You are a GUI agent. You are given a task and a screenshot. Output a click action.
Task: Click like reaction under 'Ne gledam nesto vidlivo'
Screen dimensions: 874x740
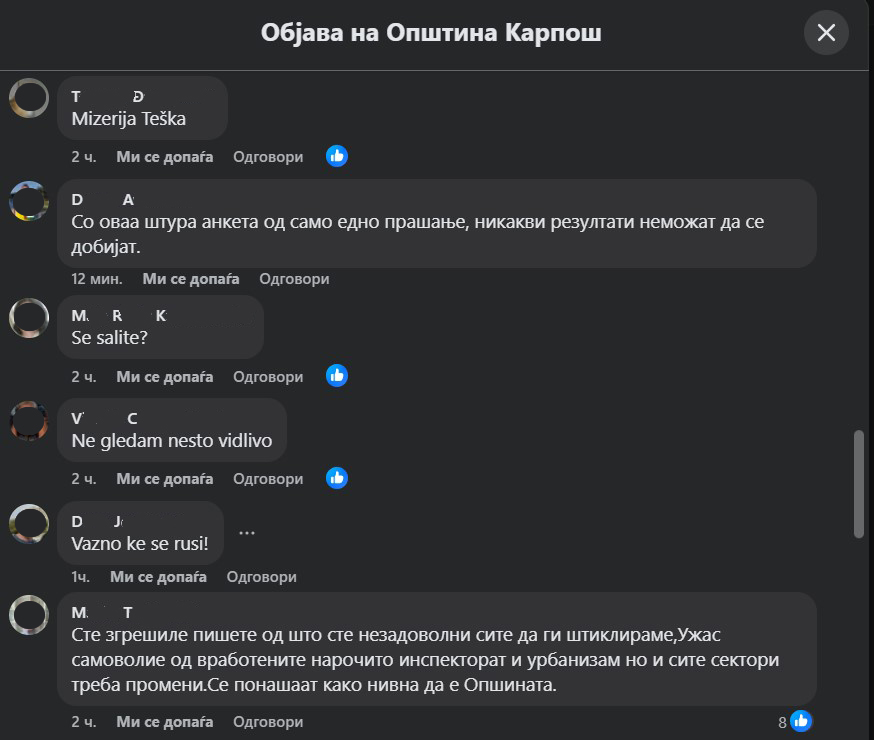pos(337,478)
